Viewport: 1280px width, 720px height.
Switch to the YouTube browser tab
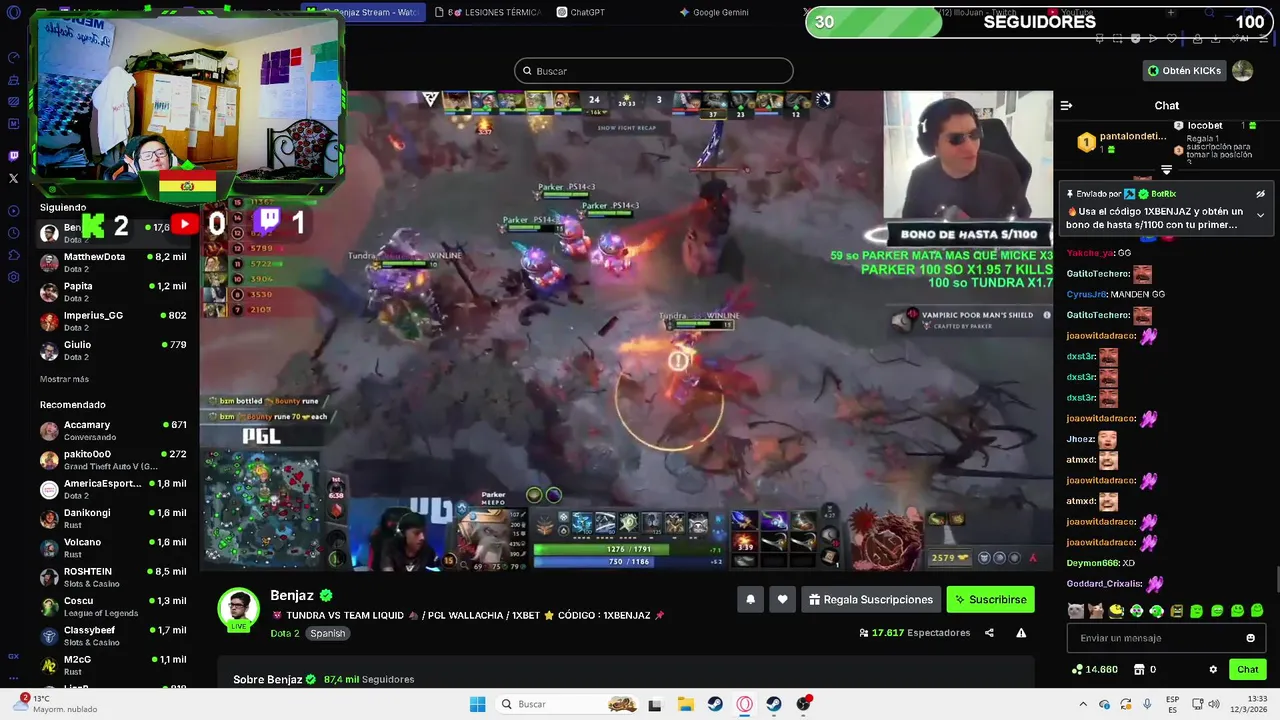tap(1069, 12)
